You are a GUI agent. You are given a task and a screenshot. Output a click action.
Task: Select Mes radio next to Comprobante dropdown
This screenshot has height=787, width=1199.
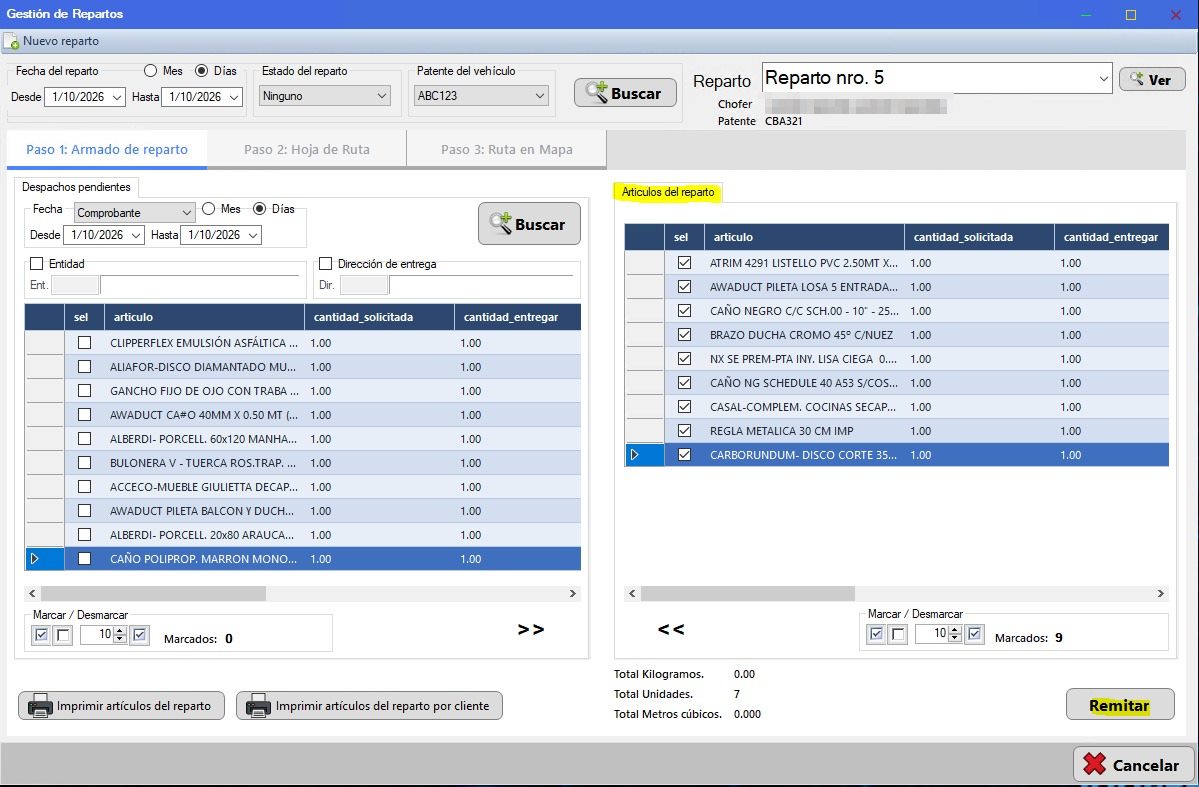tap(209, 209)
